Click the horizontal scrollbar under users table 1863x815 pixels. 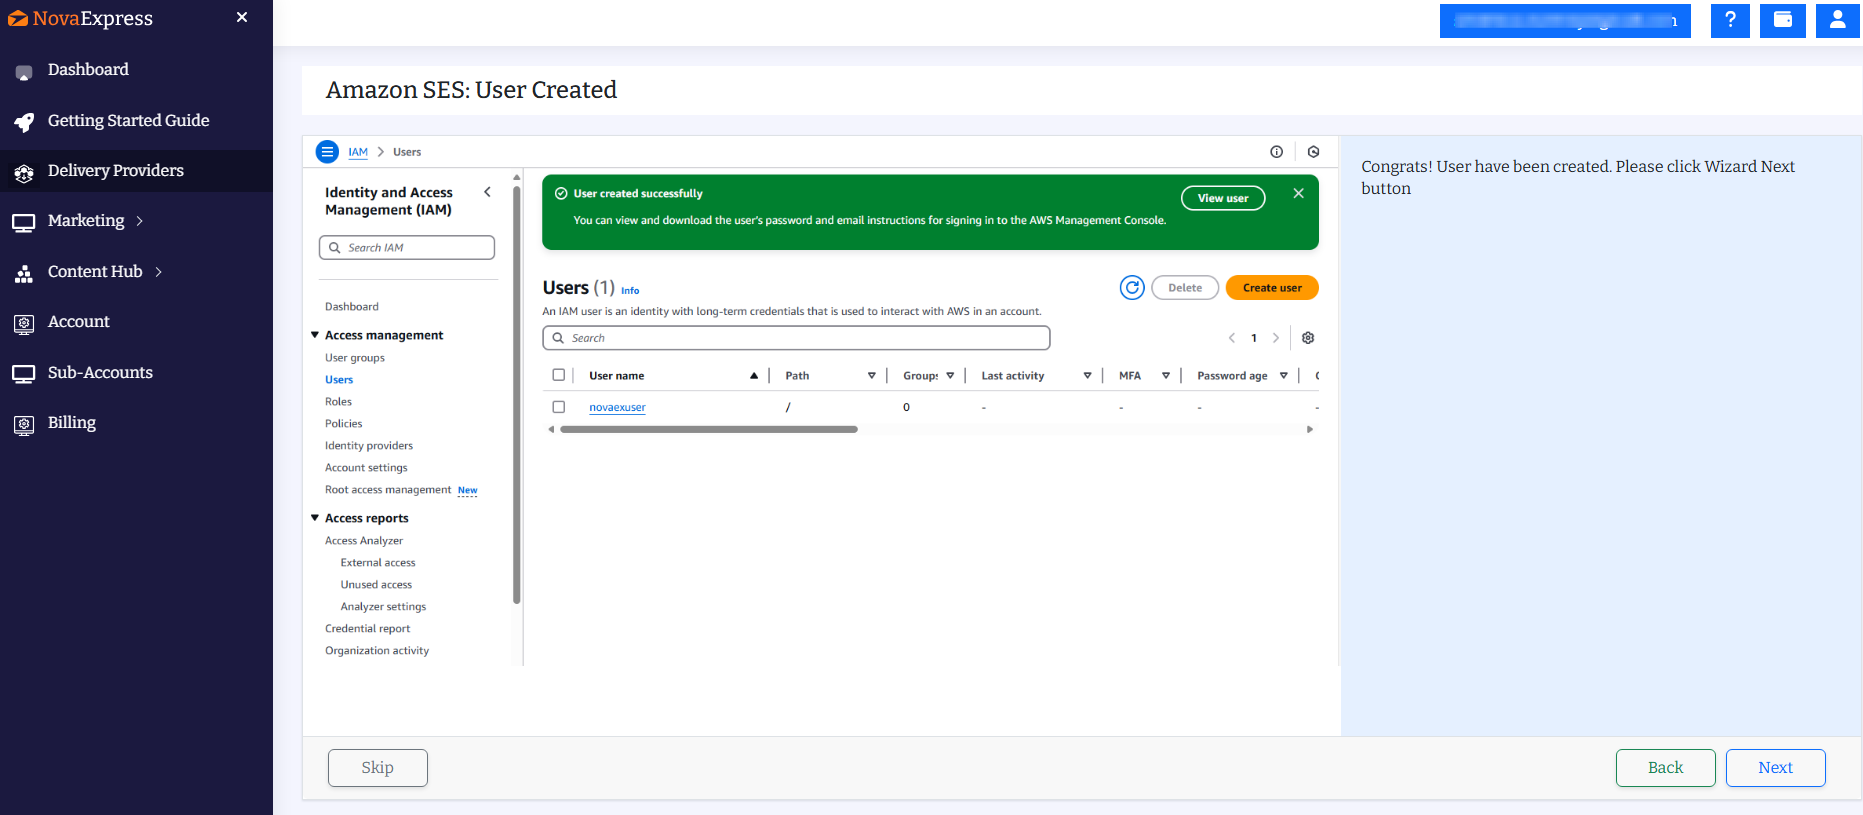[709, 429]
